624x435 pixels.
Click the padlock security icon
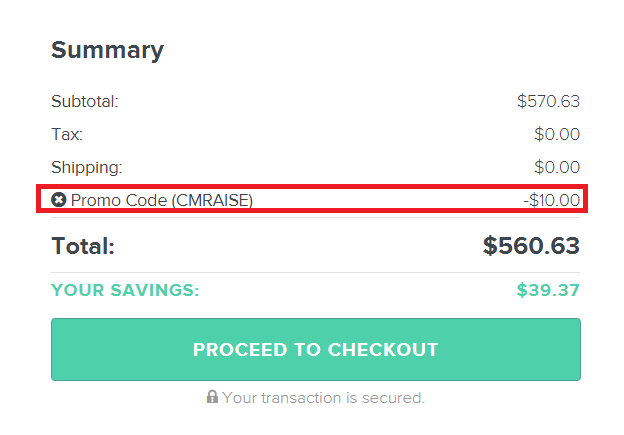click(x=212, y=396)
